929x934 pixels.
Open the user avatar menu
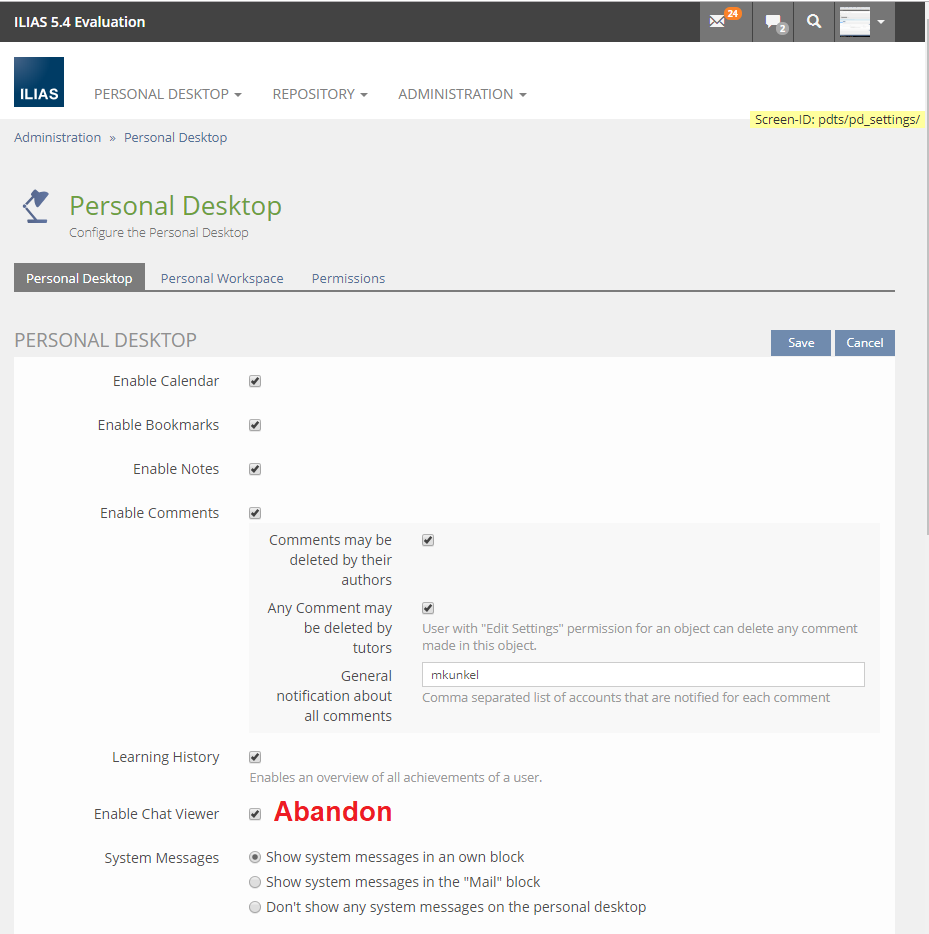[862, 21]
